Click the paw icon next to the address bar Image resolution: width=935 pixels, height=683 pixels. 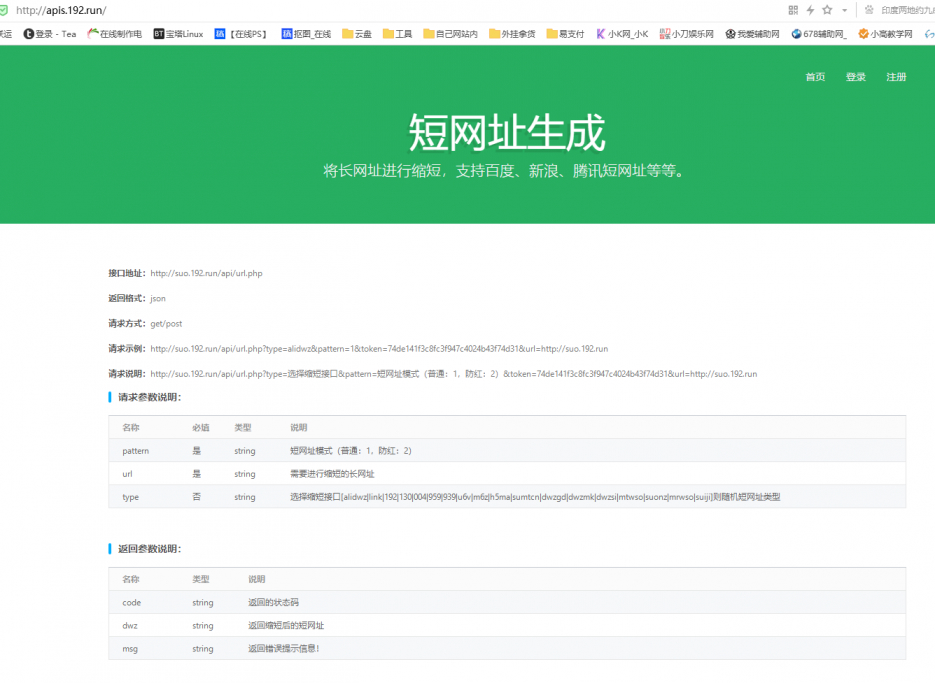[869, 10]
